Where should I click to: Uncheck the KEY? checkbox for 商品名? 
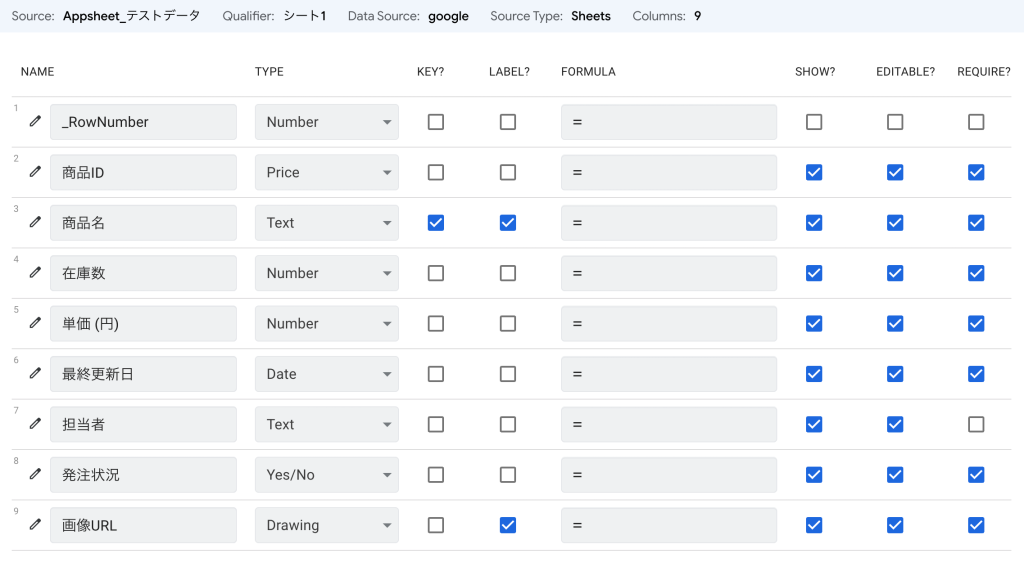[436, 223]
